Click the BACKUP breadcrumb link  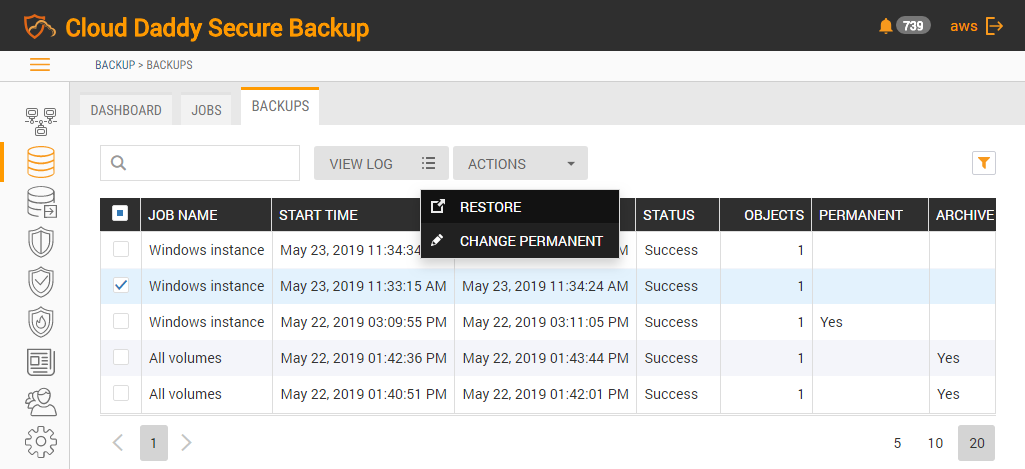pos(115,65)
